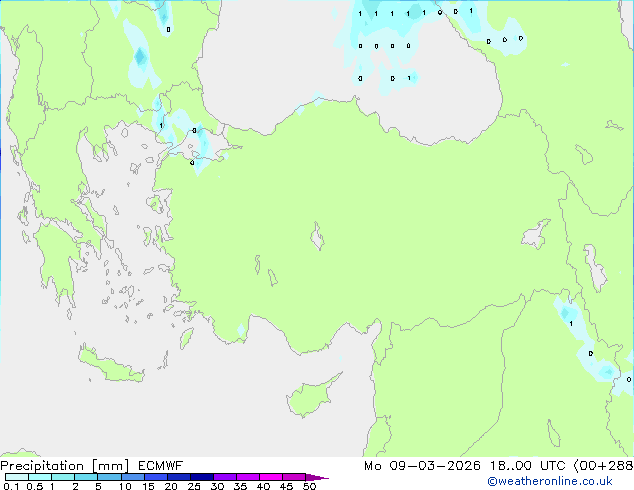Click the '18..00 UTC' time text
Image resolution: width=634 pixels, height=490 pixels.
click(x=527, y=466)
